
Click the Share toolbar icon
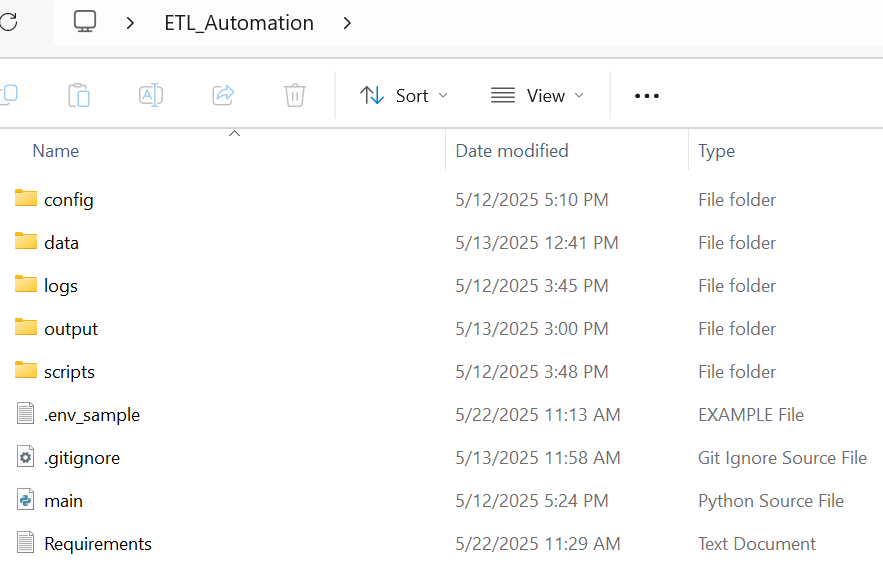[223, 95]
